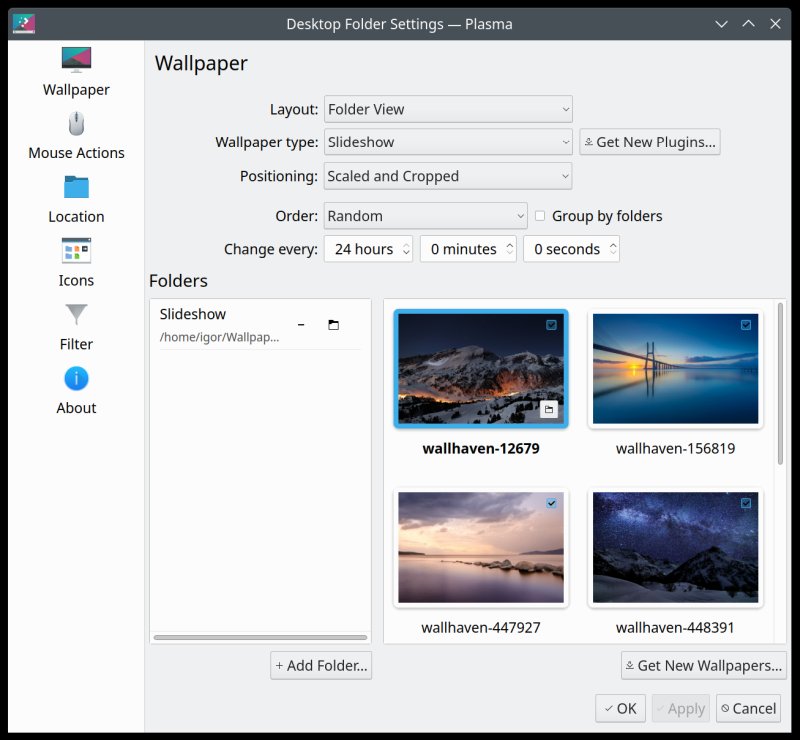
Task: Open the Order dropdown set to Random
Action: tap(425, 216)
